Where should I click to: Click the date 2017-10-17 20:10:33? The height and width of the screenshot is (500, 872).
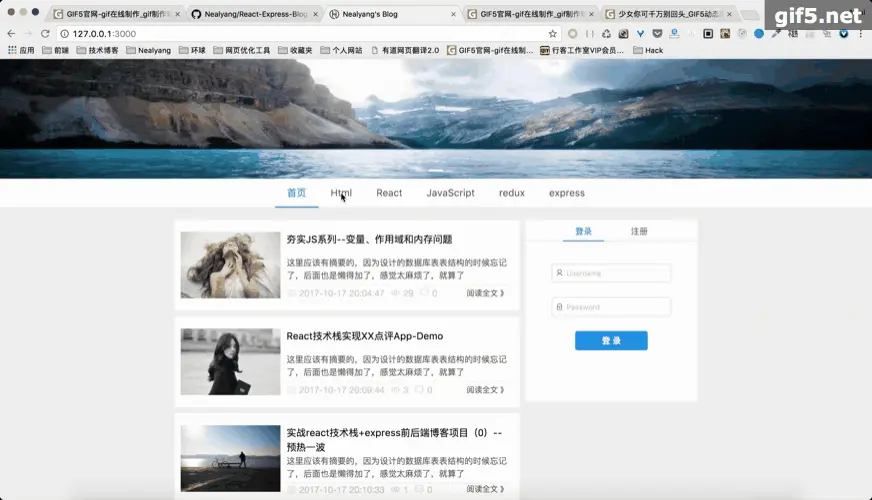[x=341, y=489]
